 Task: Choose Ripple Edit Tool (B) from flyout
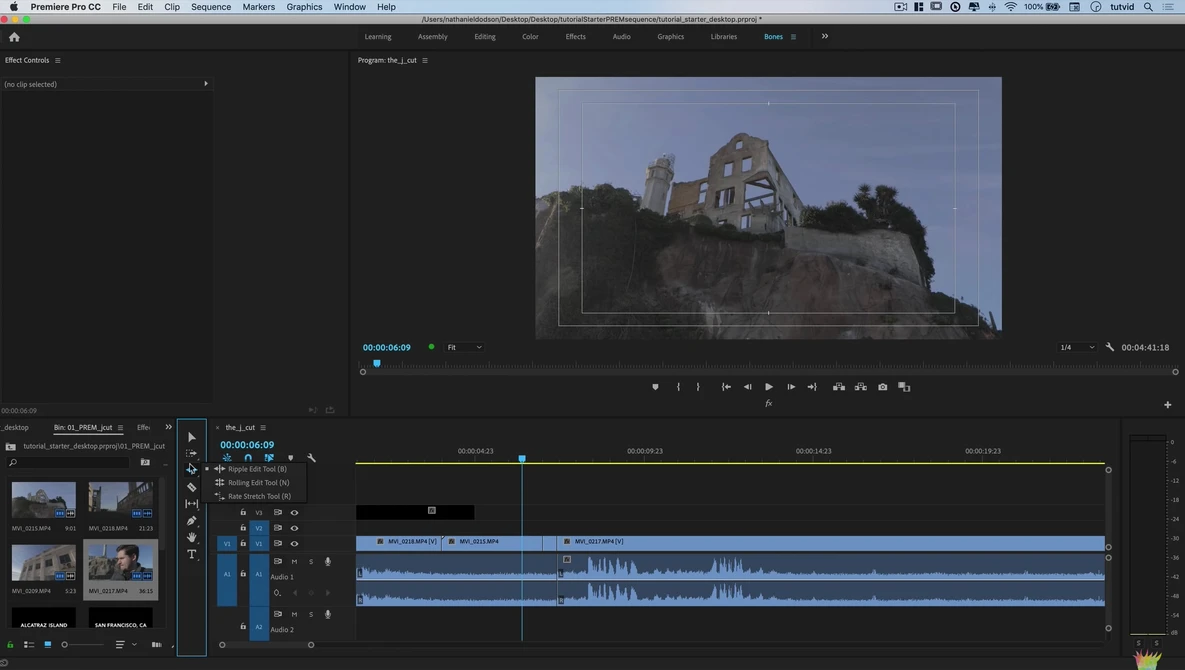(253, 469)
